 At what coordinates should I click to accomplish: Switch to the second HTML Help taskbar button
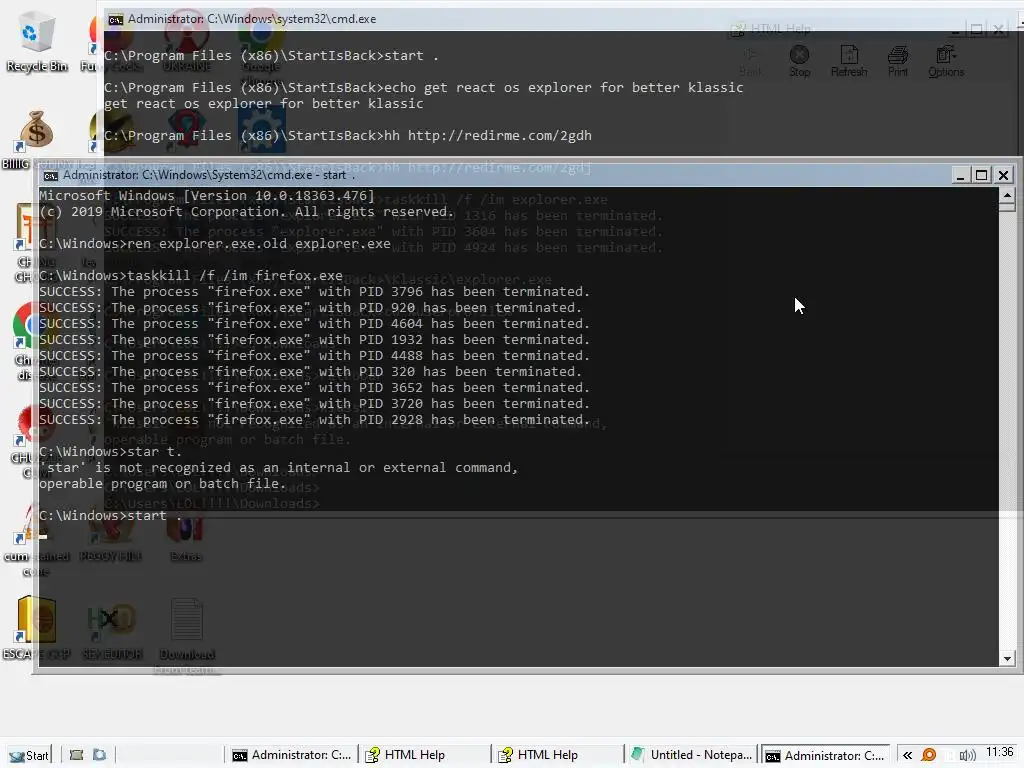[x=558, y=755]
